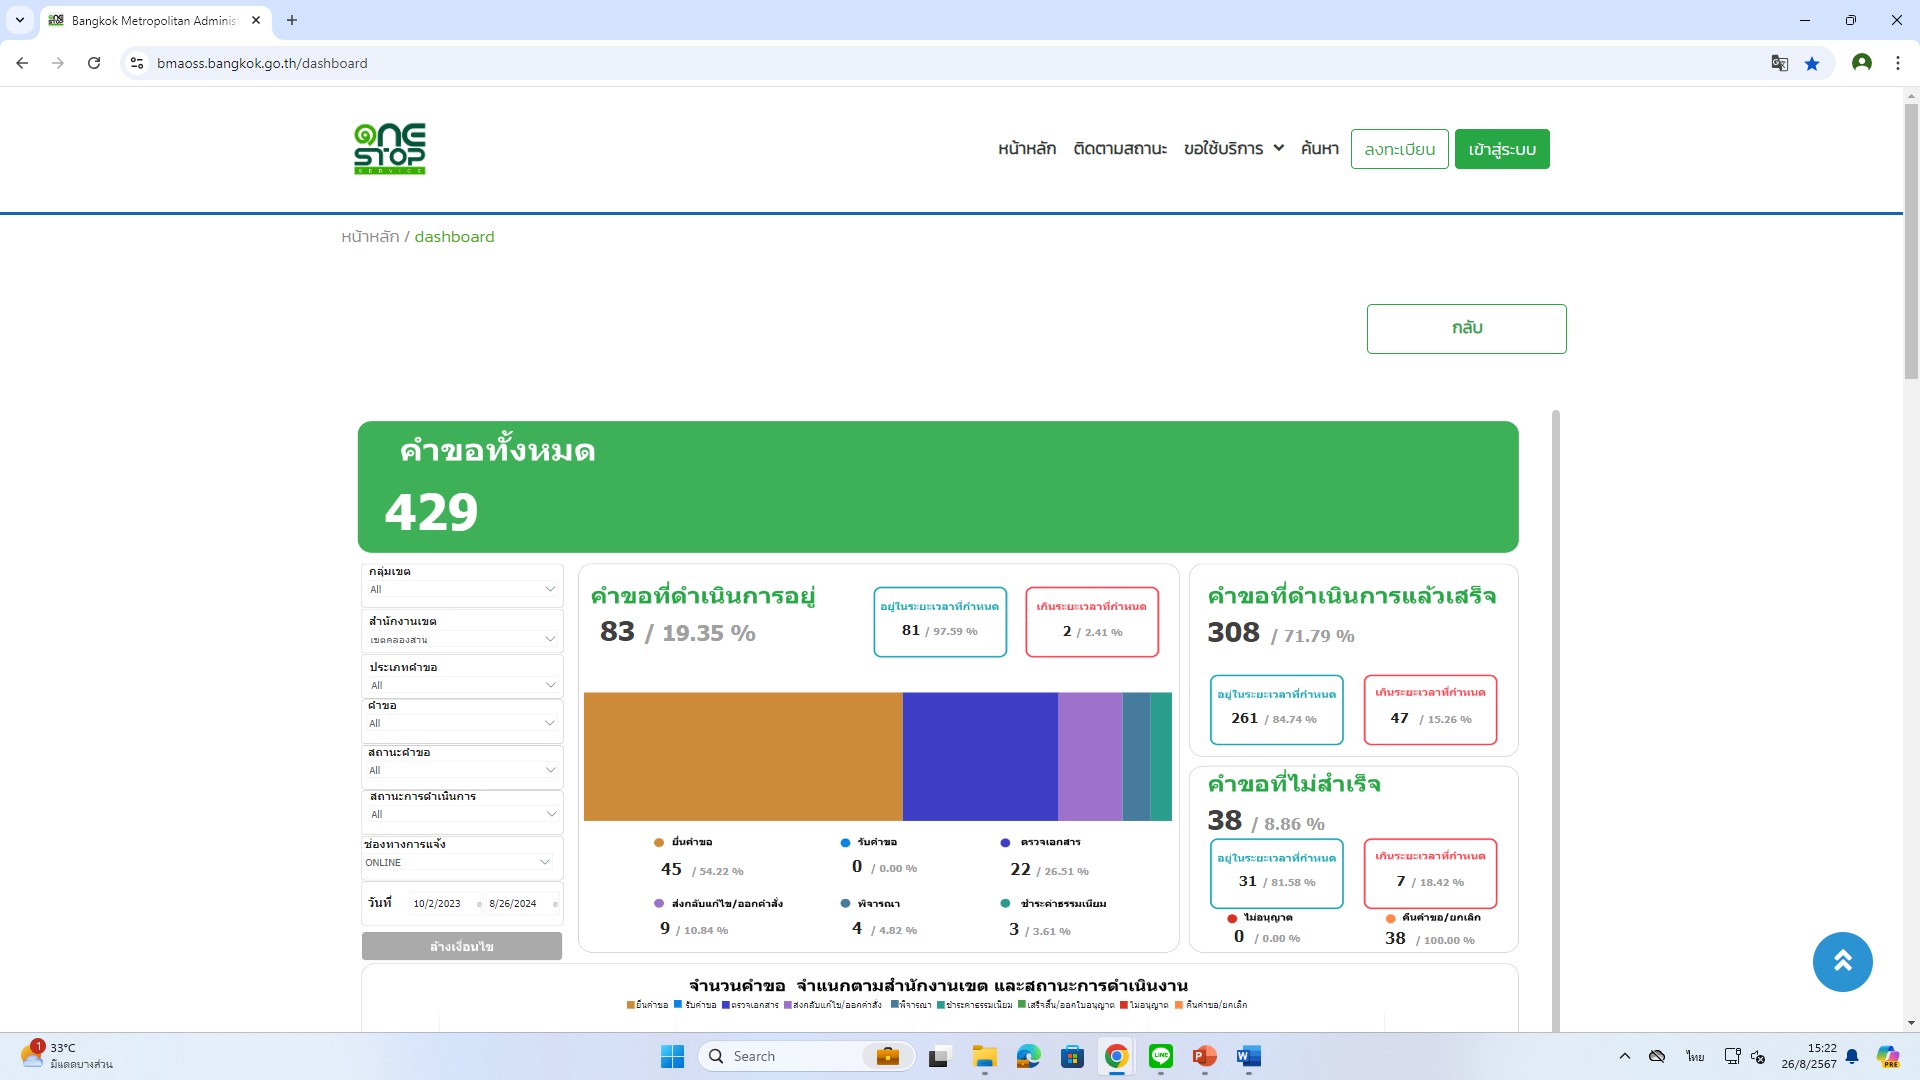Click the scroll-to-top double arrow button
This screenshot has width=1920, height=1080.
[x=1842, y=962]
